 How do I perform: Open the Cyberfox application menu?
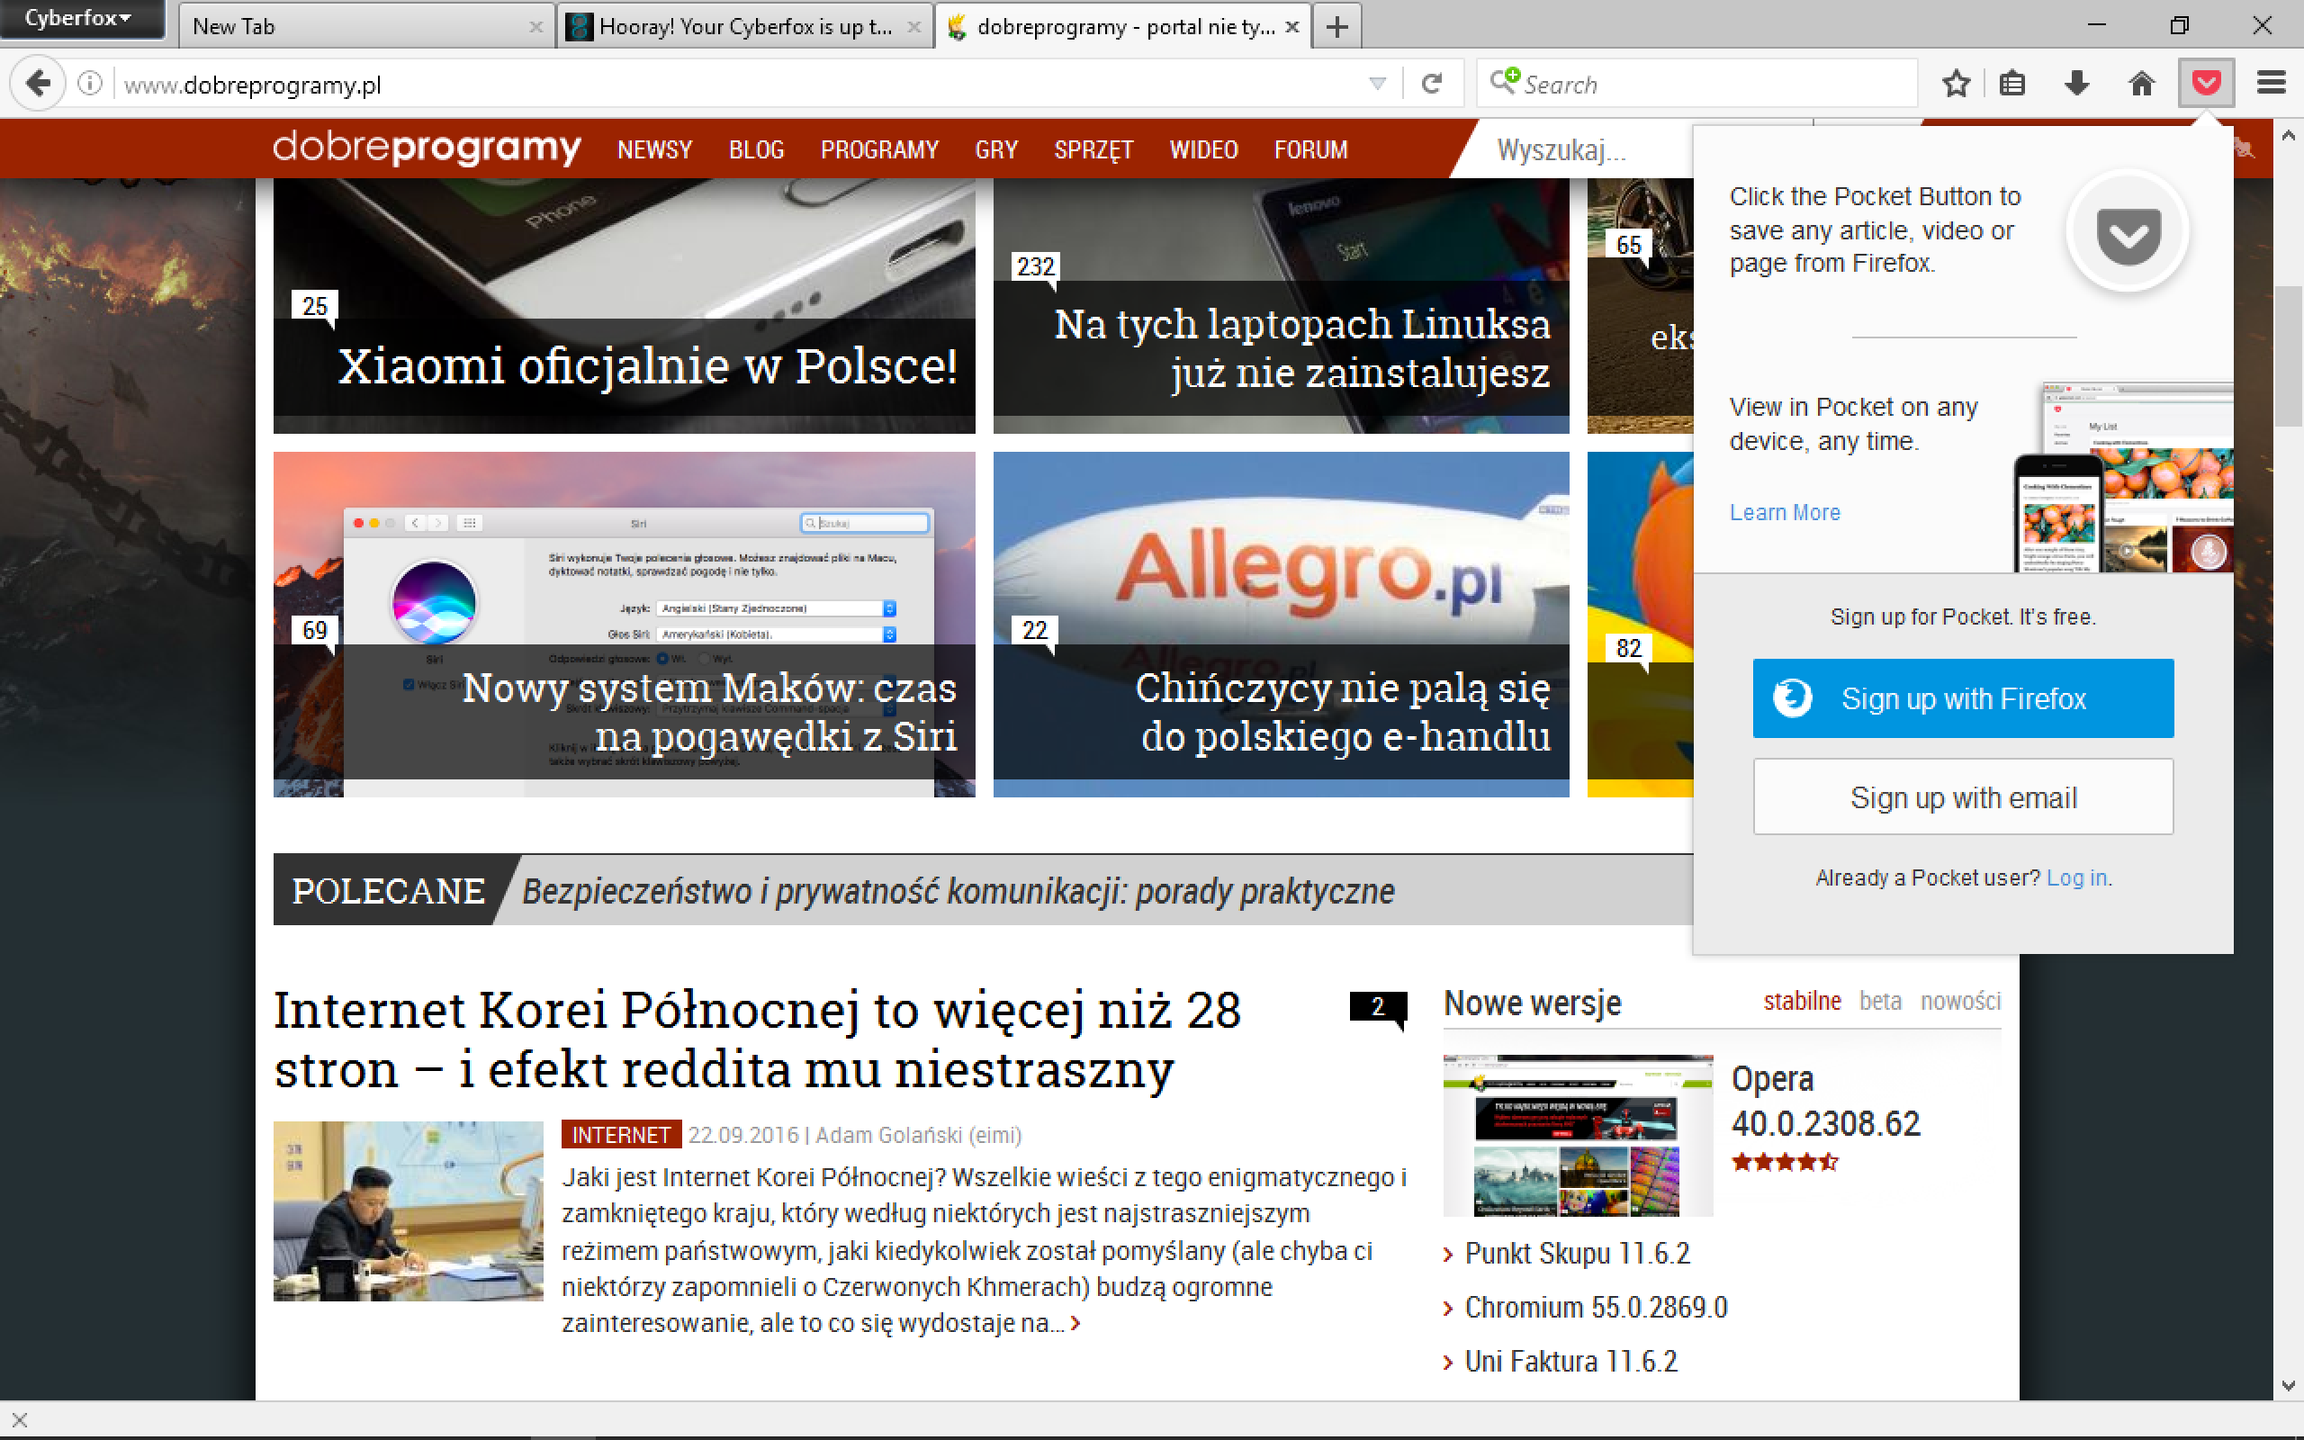tap(80, 19)
